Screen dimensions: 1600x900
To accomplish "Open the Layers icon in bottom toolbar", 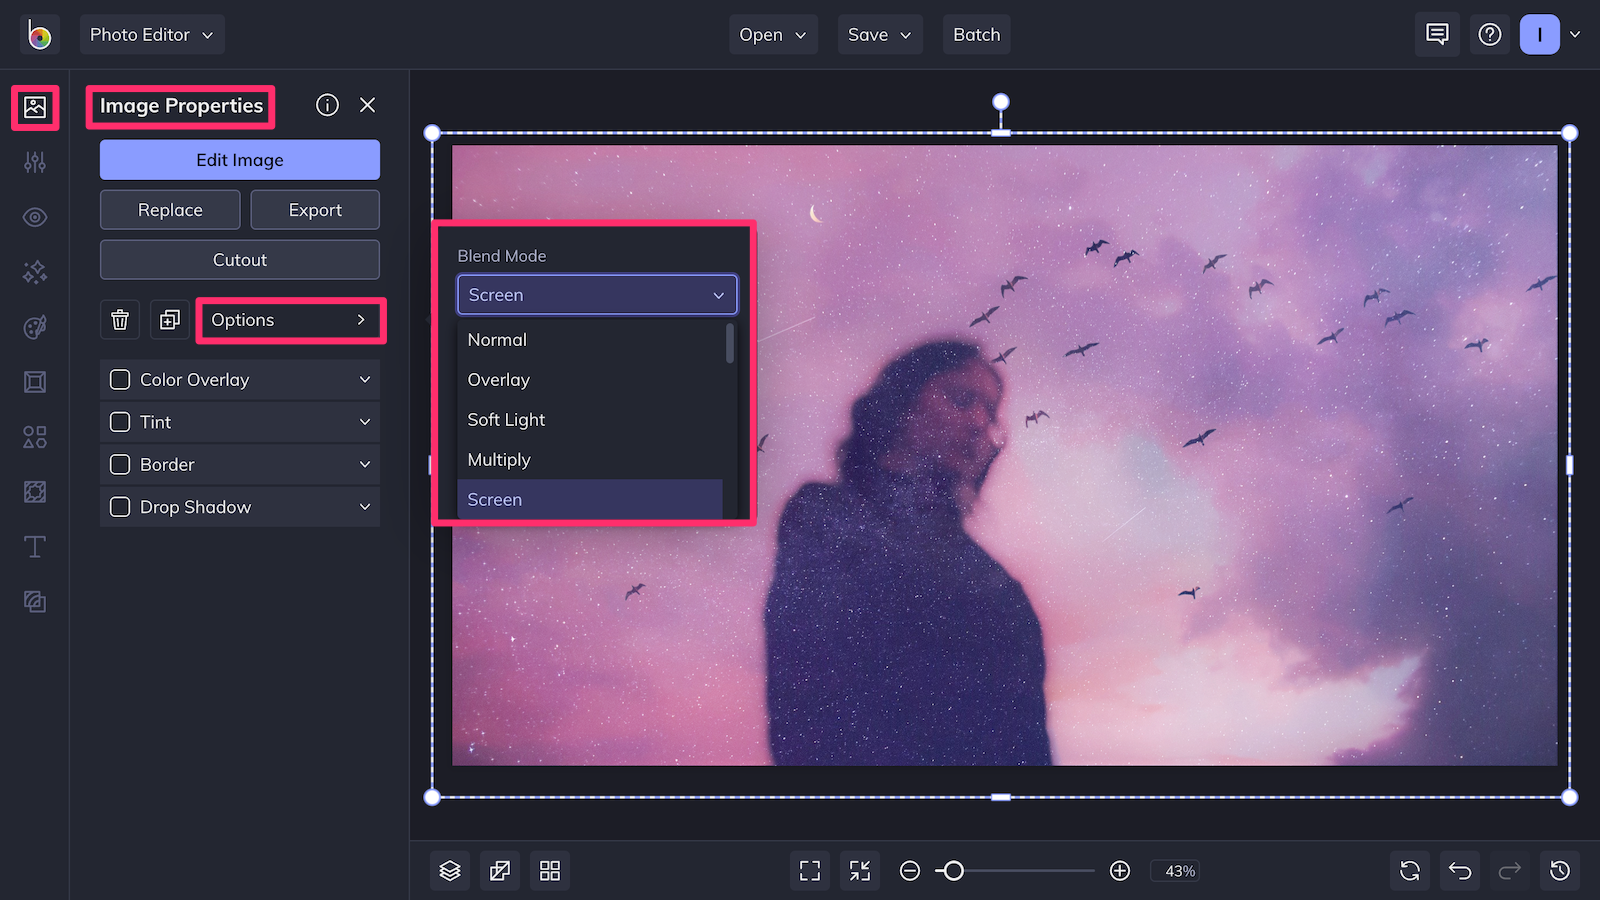I will pyautogui.click(x=449, y=870).
